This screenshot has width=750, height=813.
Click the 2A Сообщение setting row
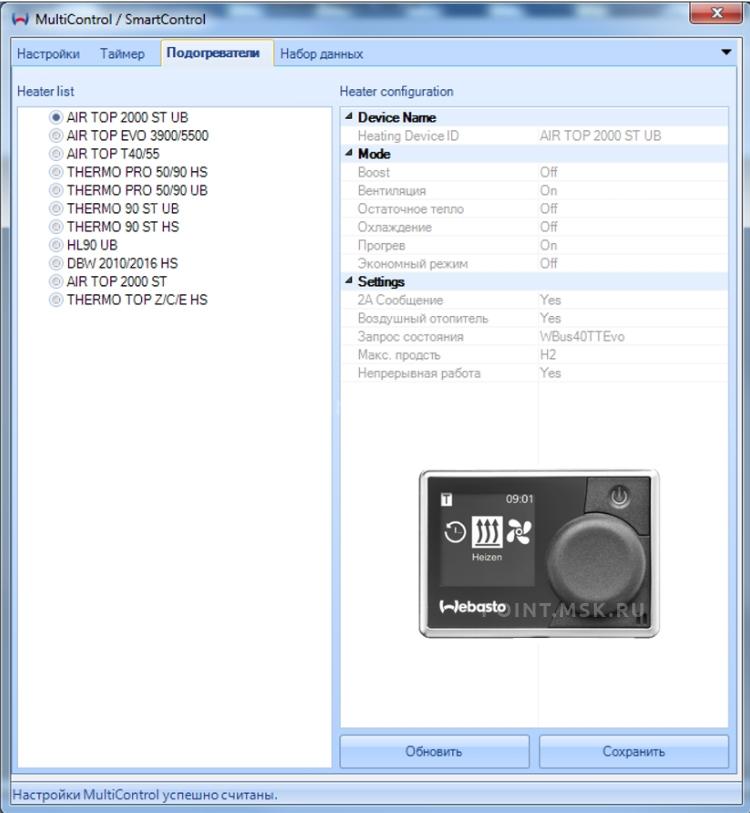(x=534, y=300)
